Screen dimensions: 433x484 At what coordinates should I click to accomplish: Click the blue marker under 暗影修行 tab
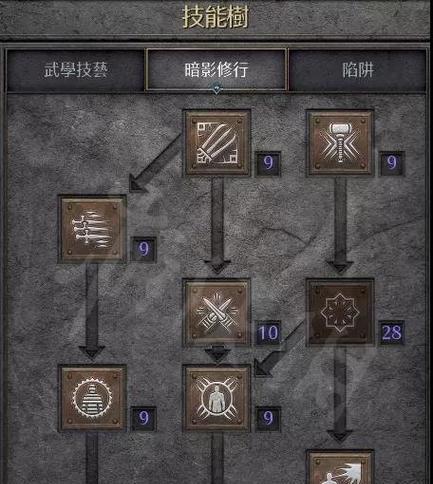click(x=217, y=89)
